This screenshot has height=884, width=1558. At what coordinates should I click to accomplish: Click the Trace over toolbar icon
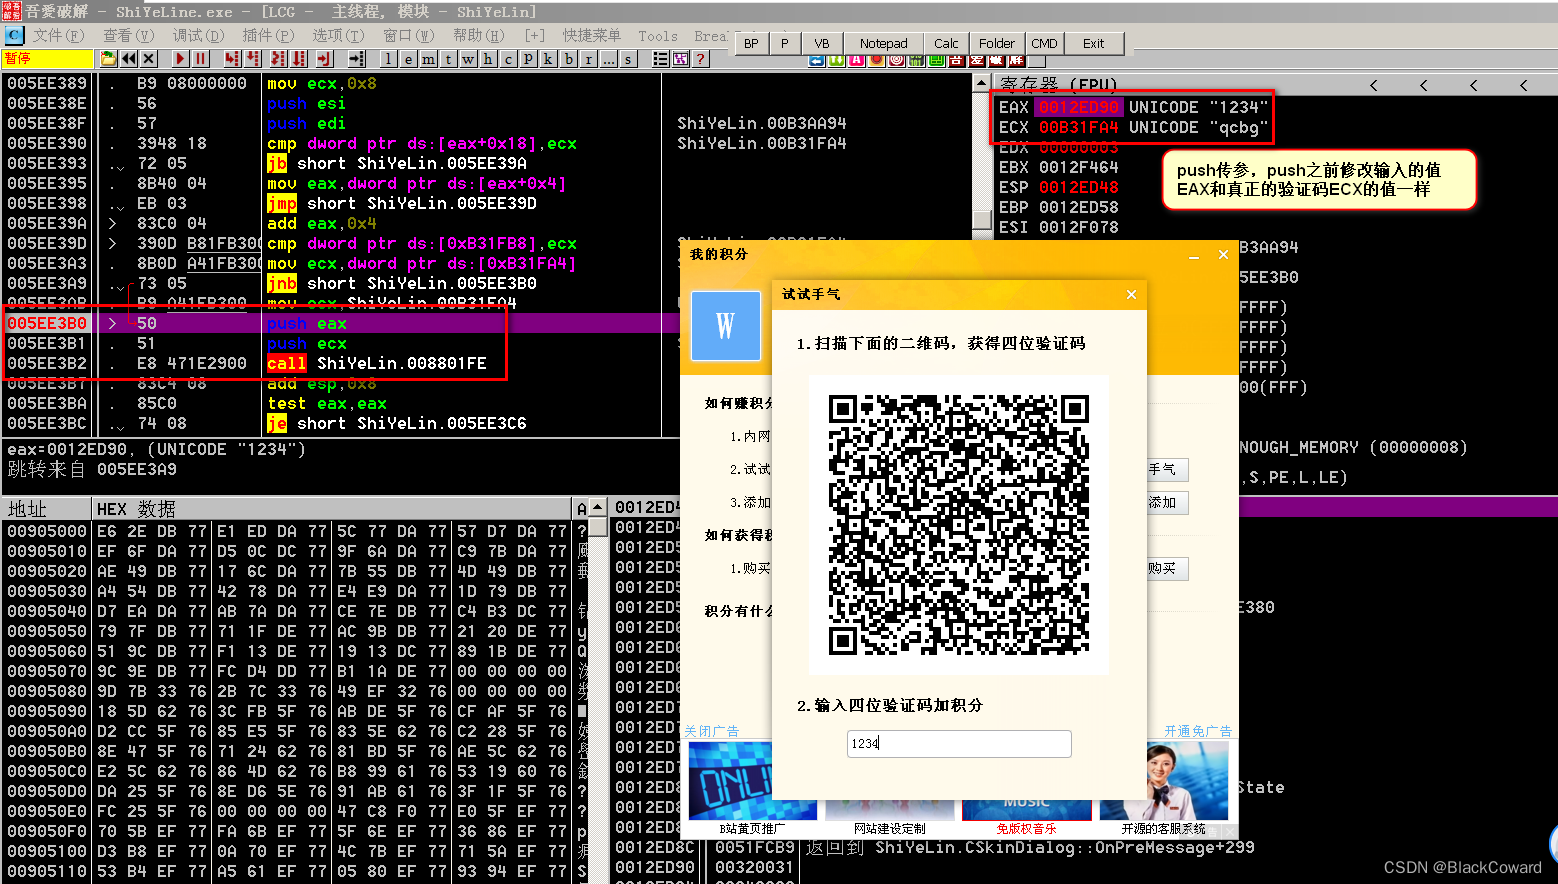pos(298,59)
